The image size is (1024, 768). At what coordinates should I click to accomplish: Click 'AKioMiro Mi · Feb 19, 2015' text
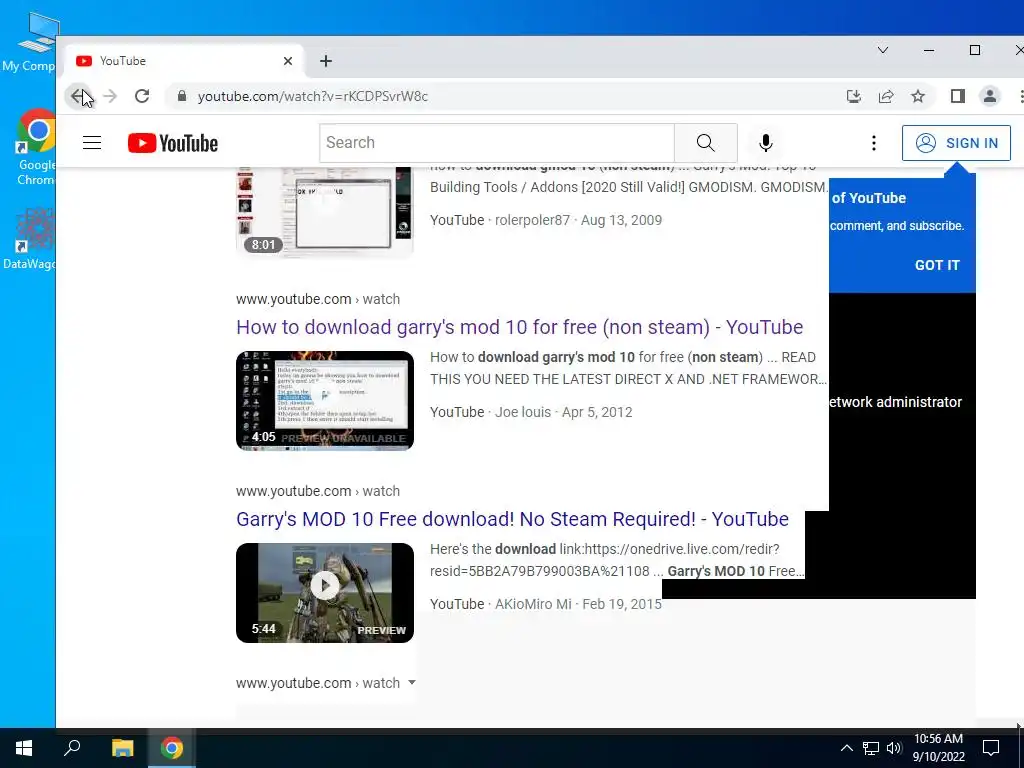(578, 604)
